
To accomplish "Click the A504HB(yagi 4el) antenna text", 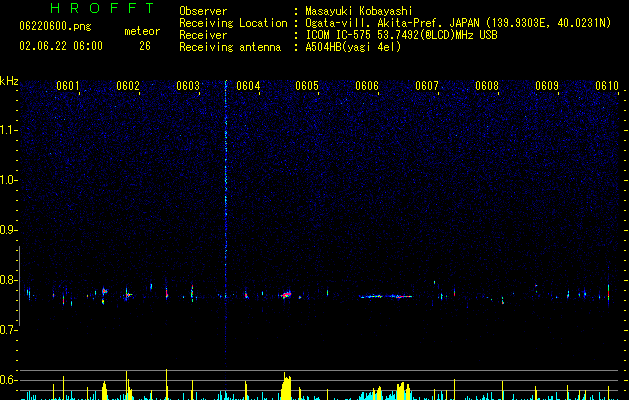I will coord(353,47).
